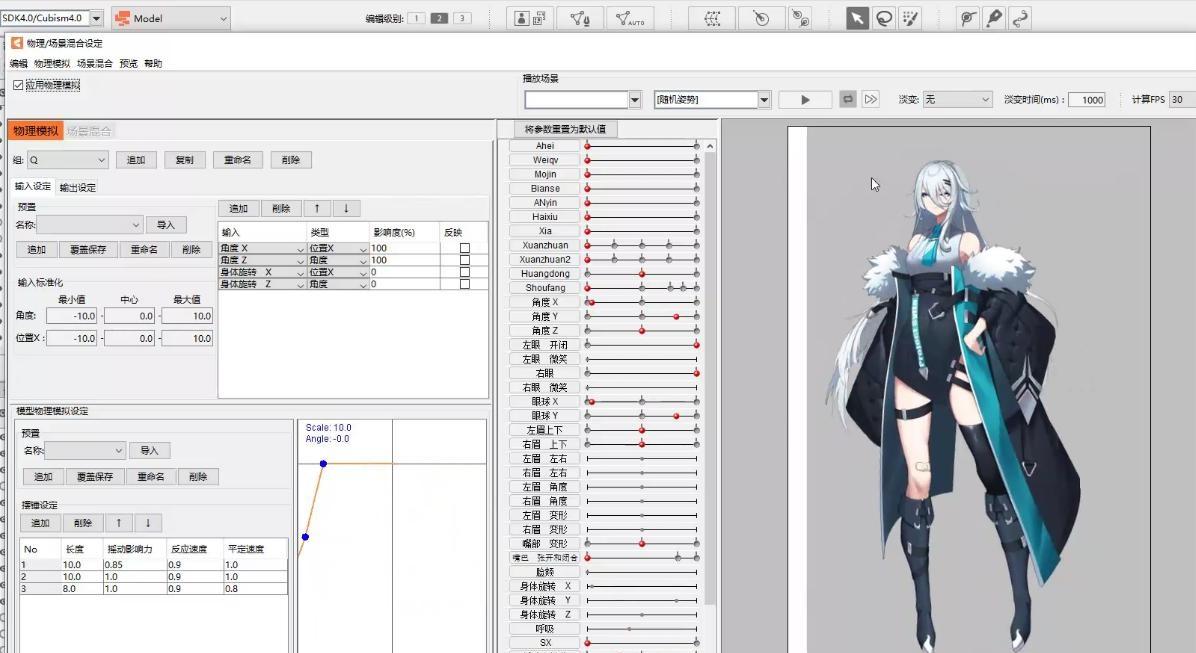This screenshot has height=653, width=1196.
Task: Open the 组 Q group dropdown
Action: [67, 160]
